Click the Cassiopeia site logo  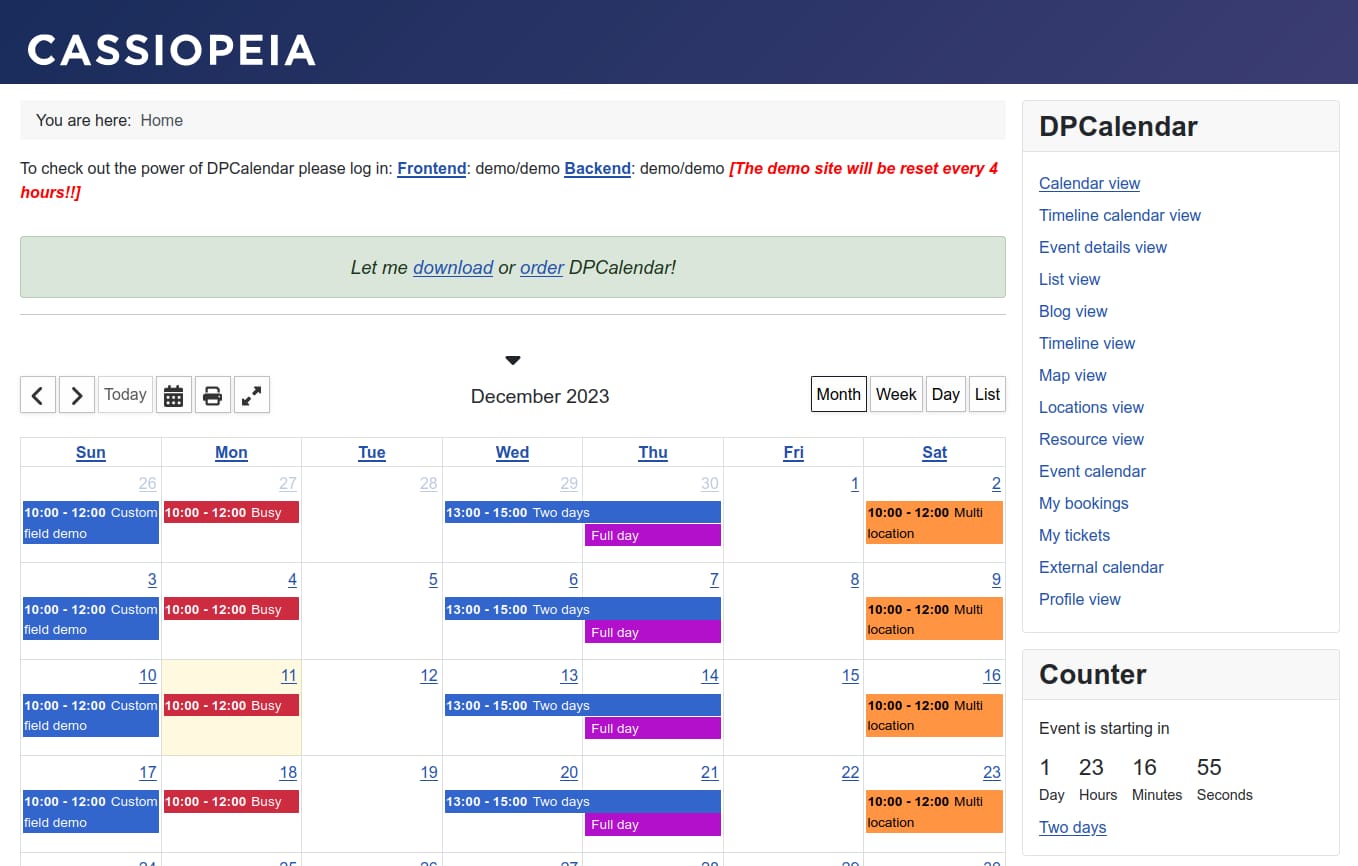coord(171,50)
